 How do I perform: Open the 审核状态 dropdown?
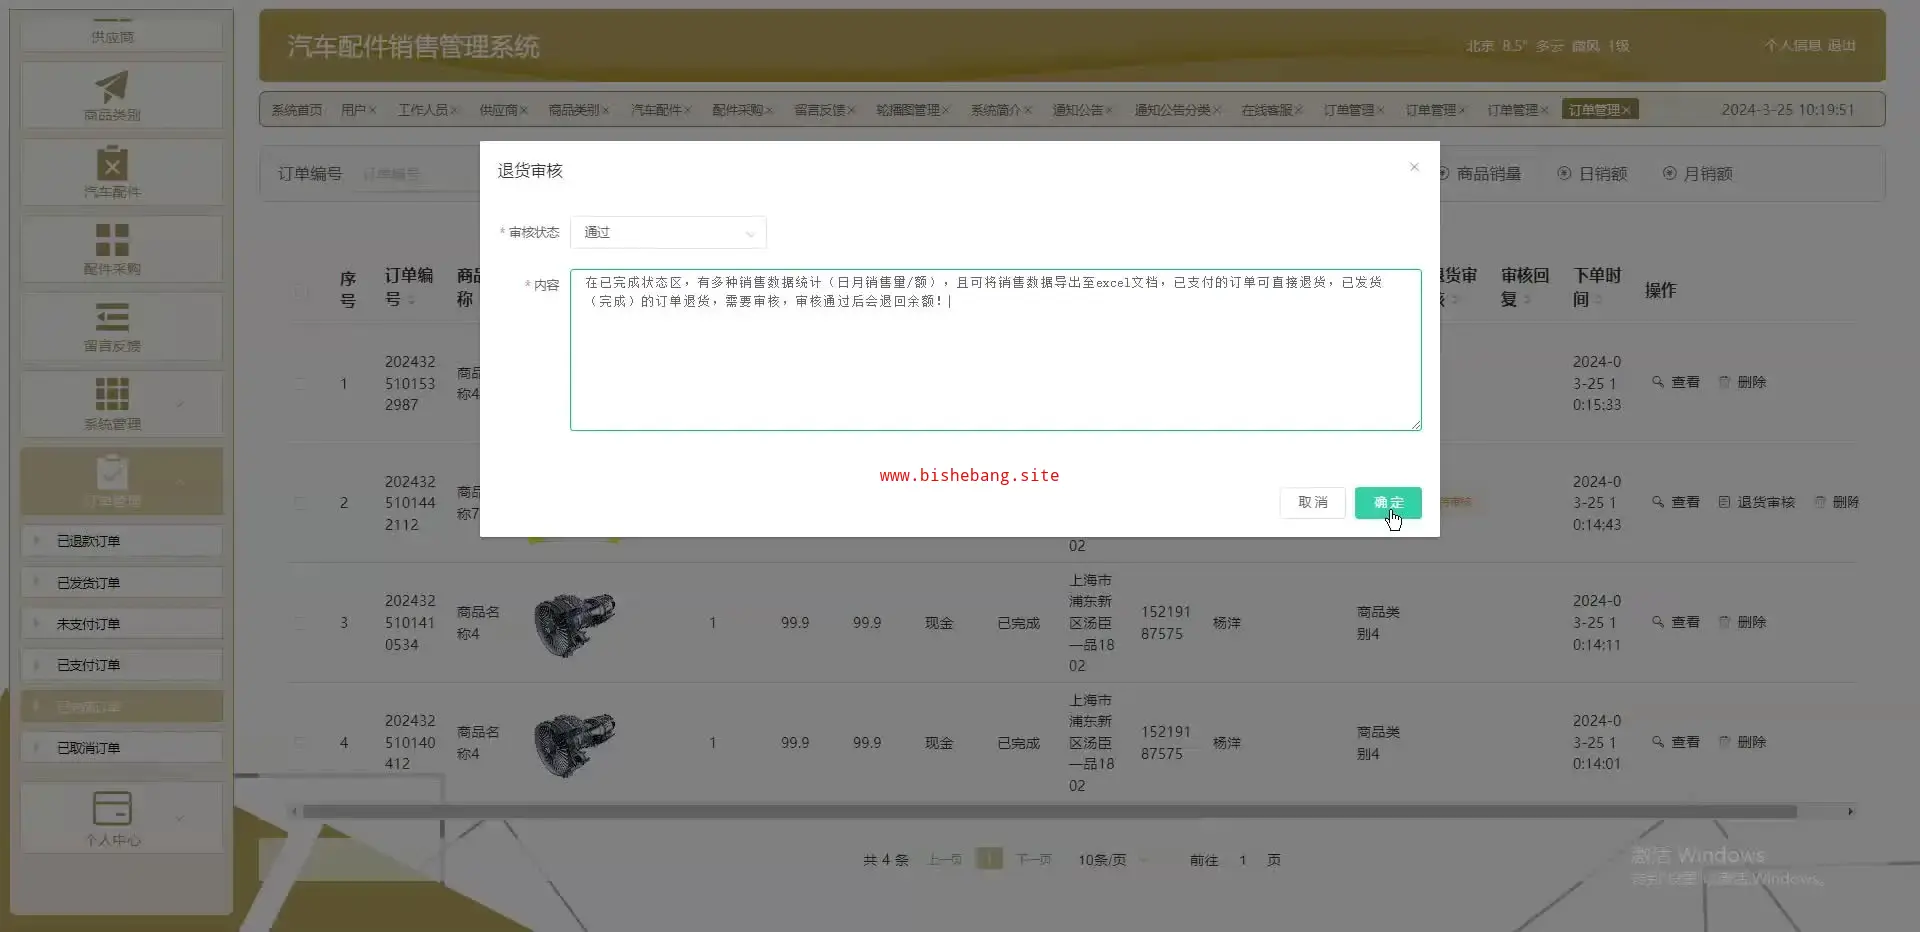point(668,232)
